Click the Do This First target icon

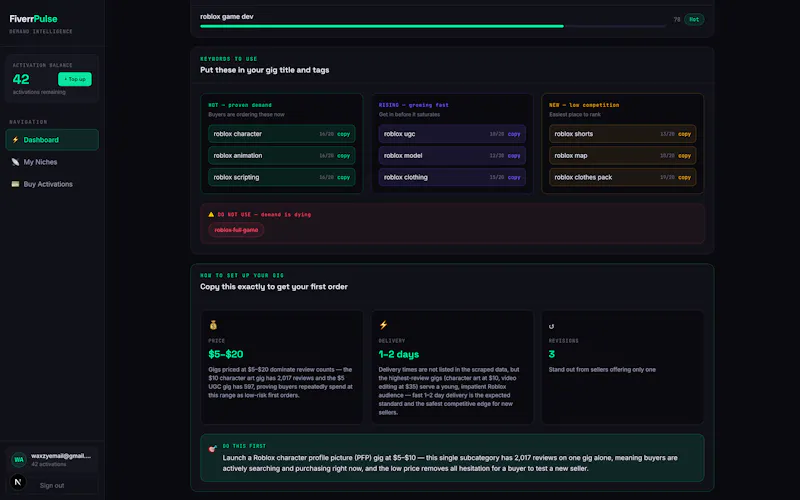pyautogui.click(x=213, y=448)
